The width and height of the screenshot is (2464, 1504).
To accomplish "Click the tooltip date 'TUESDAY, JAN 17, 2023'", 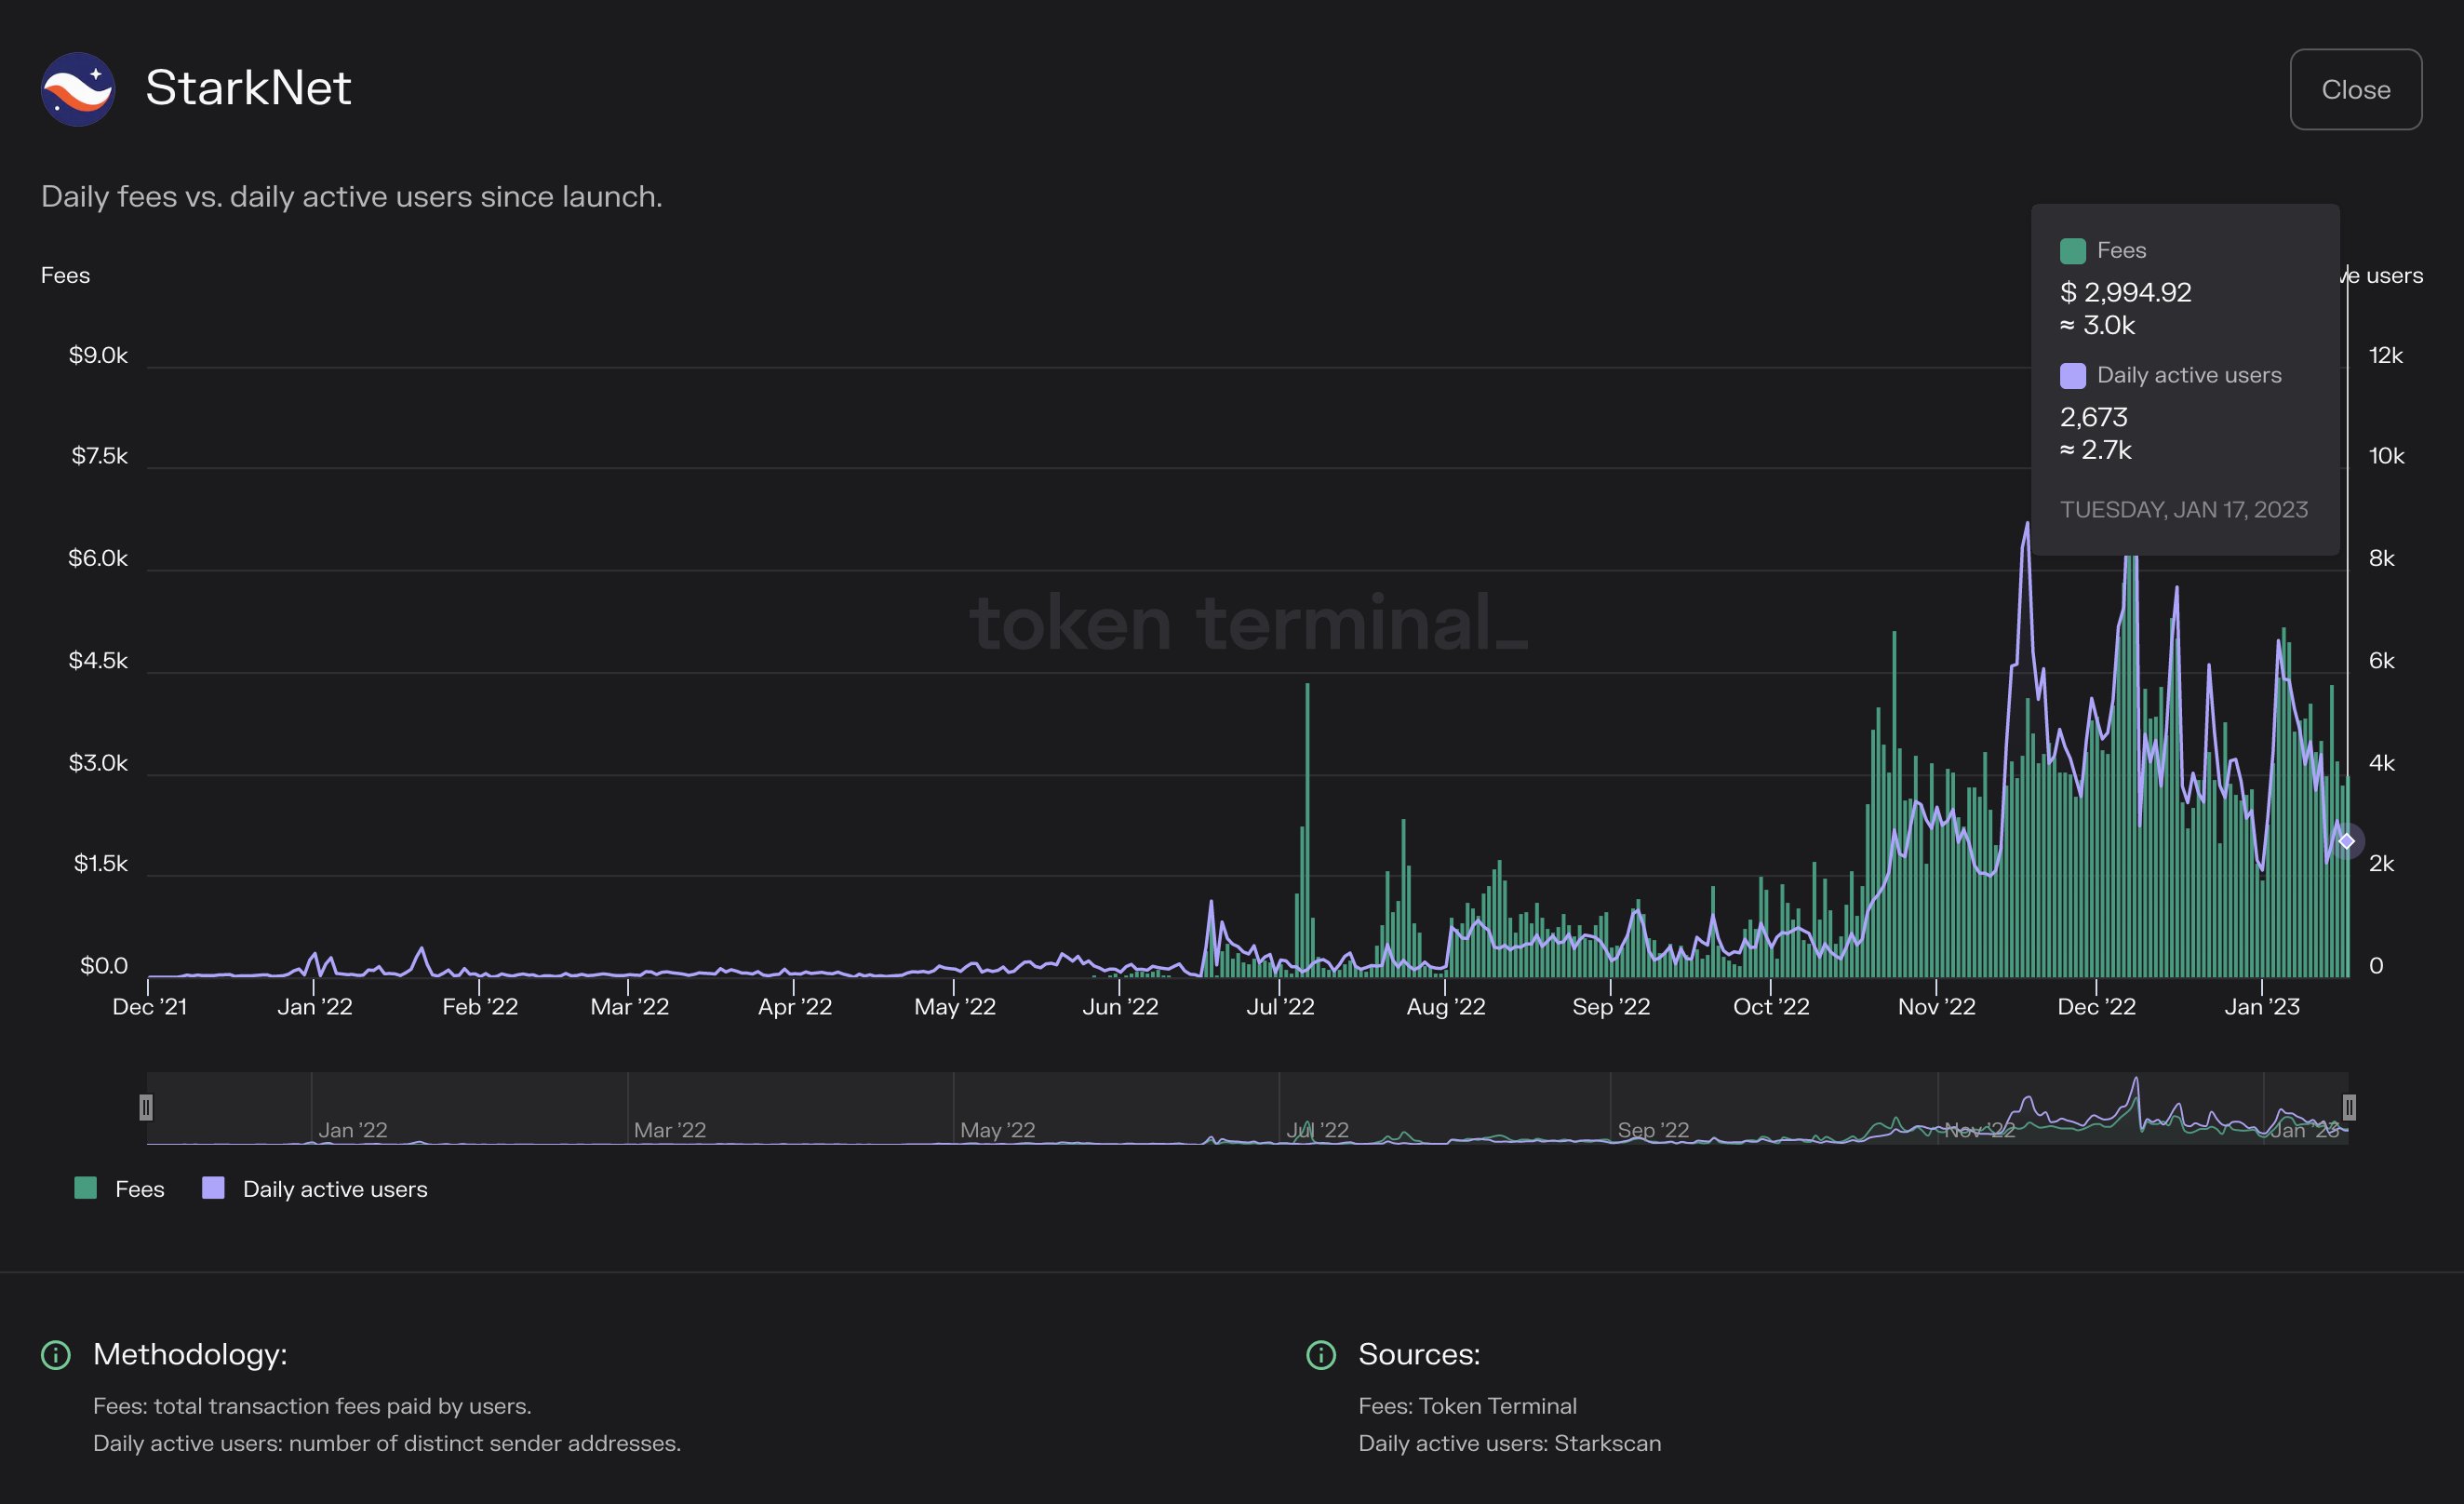I will pos(2183,509).
